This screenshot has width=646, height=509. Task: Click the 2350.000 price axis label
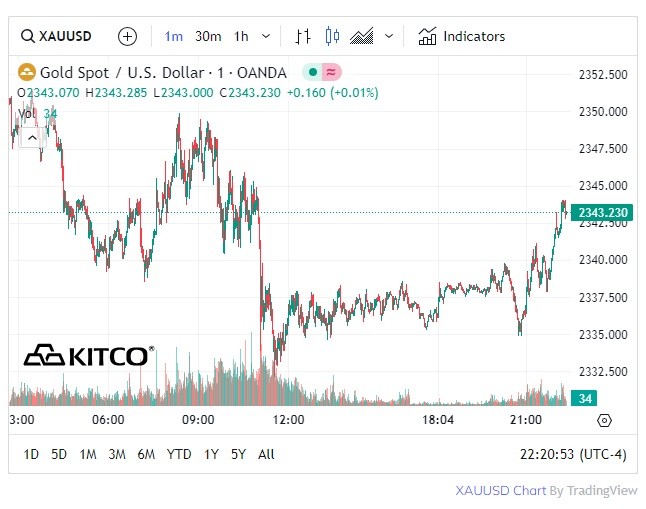(603, 112)
